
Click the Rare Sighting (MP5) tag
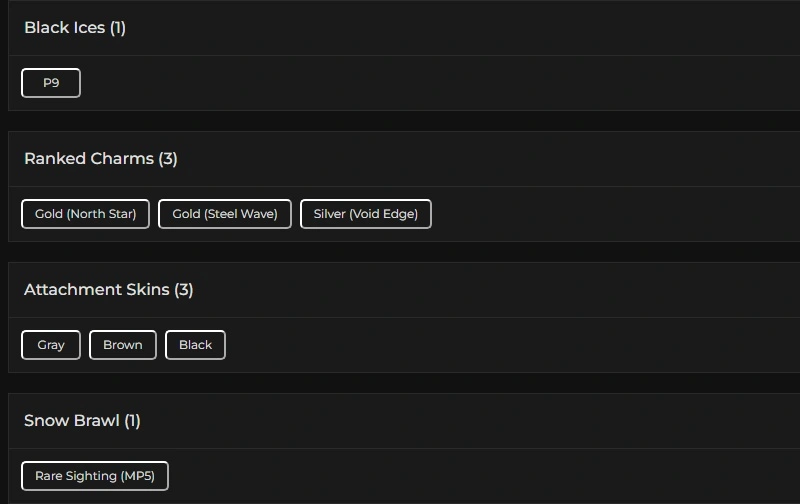95,476
